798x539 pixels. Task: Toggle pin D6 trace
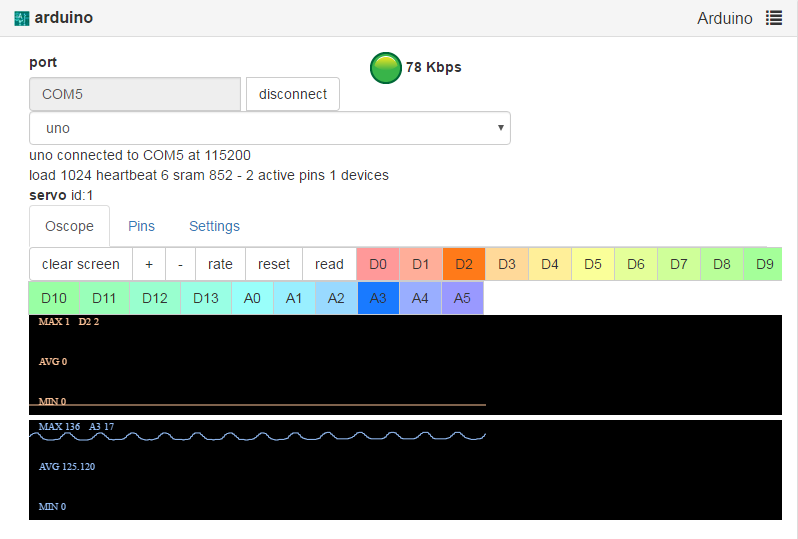click(x=636, y=264)
